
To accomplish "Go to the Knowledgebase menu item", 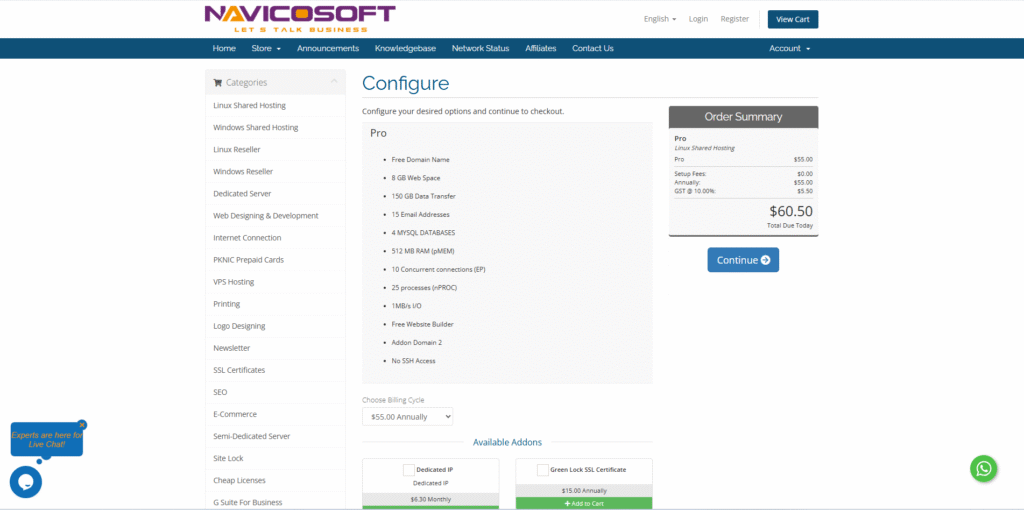I will [405, 48].
